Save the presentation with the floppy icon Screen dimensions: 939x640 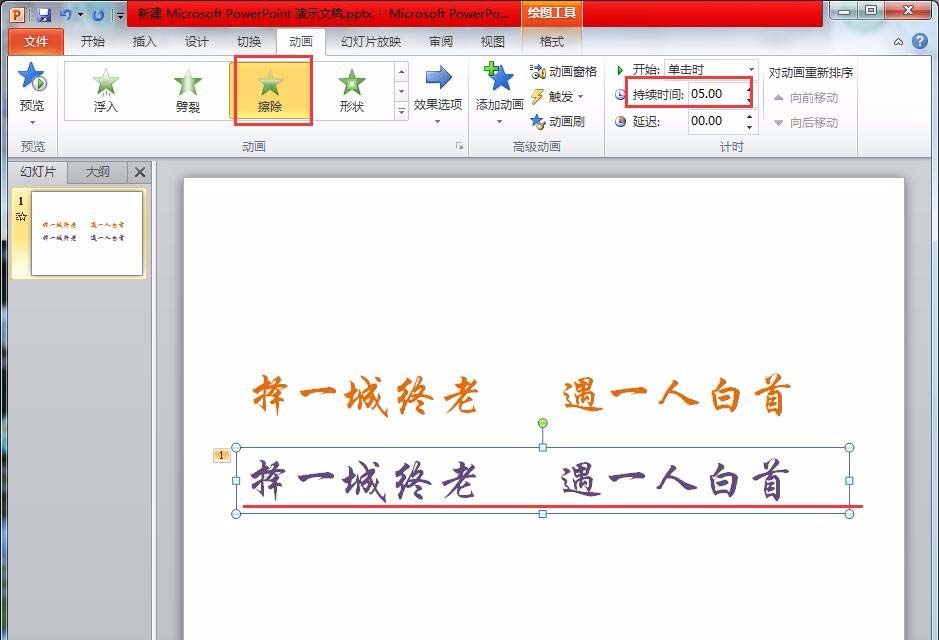(44, 14)
